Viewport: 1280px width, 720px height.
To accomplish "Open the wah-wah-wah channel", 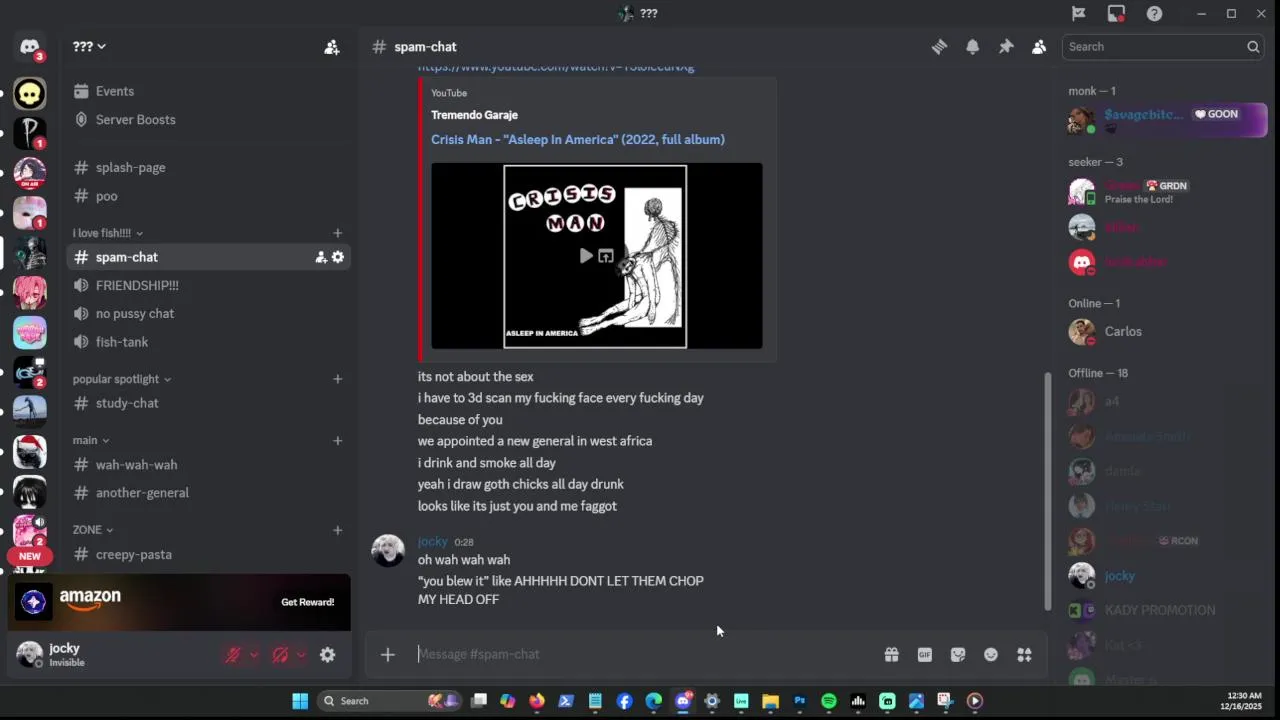I will click(x=208, y=464).
